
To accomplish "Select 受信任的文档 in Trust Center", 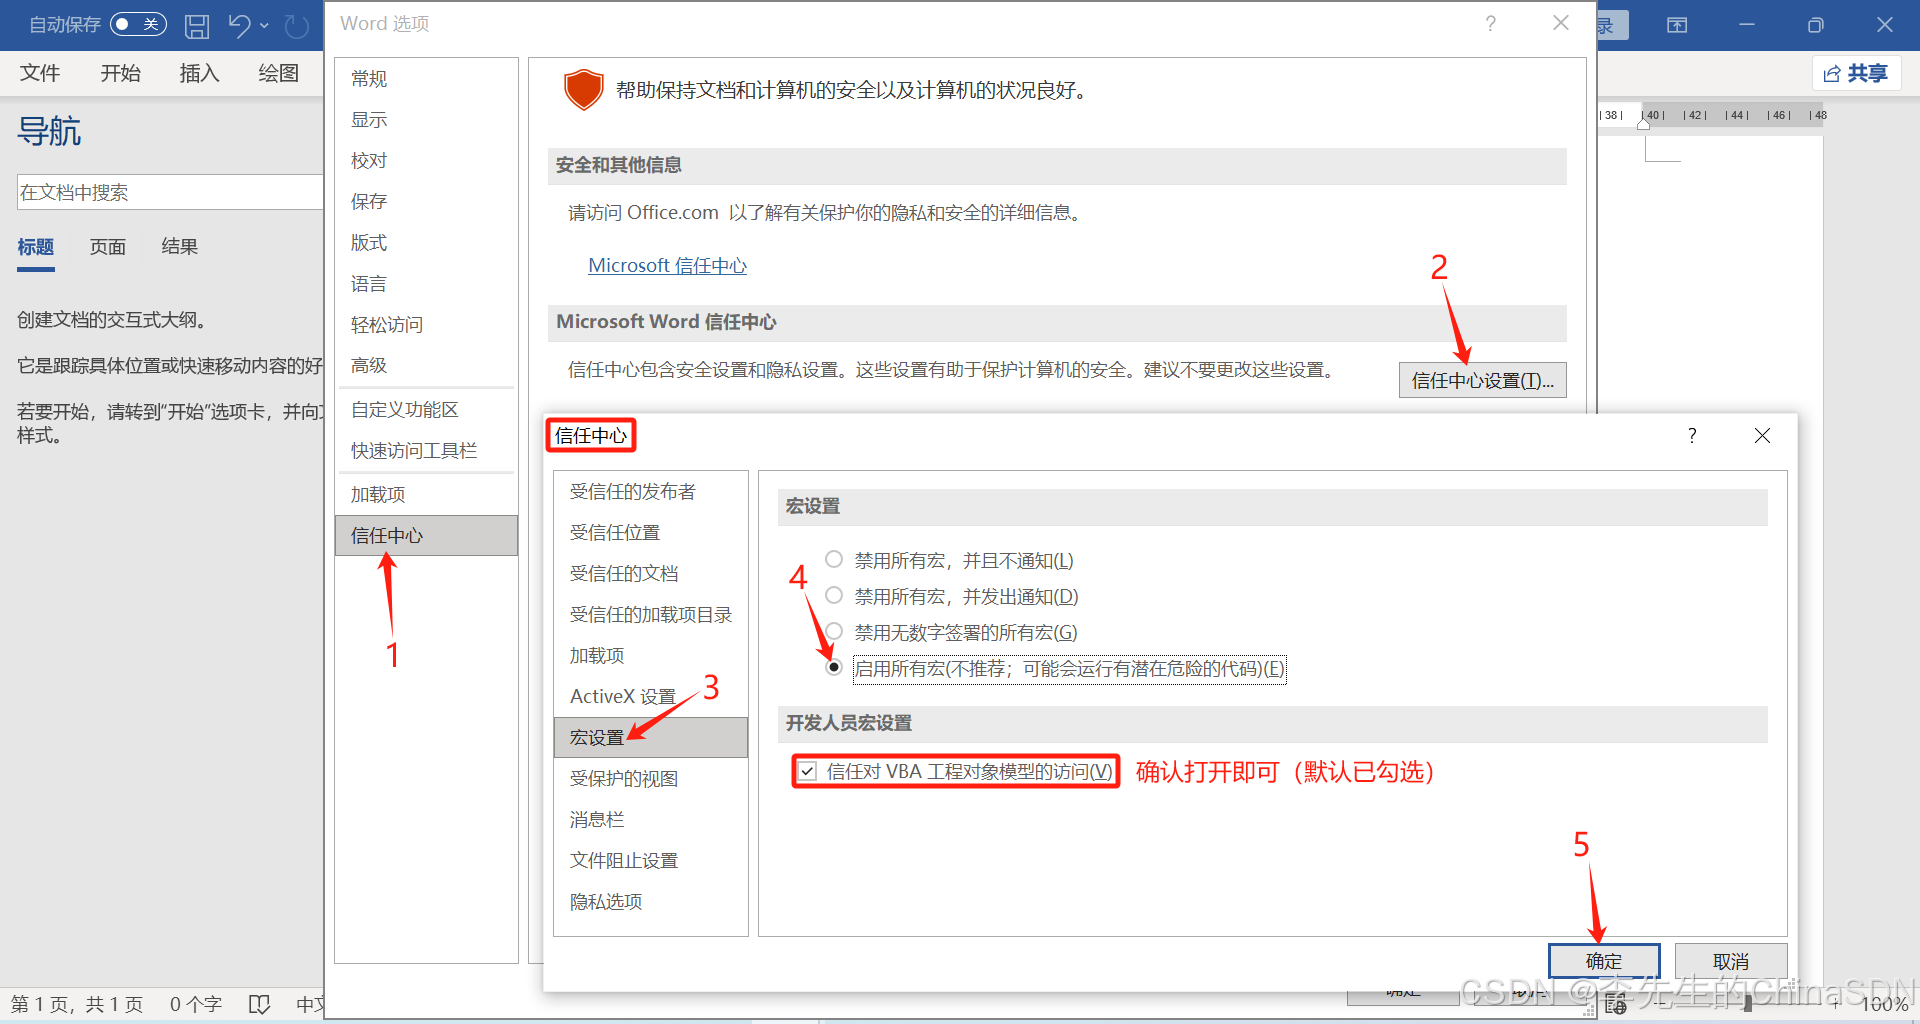I will [x=650, y=573].
